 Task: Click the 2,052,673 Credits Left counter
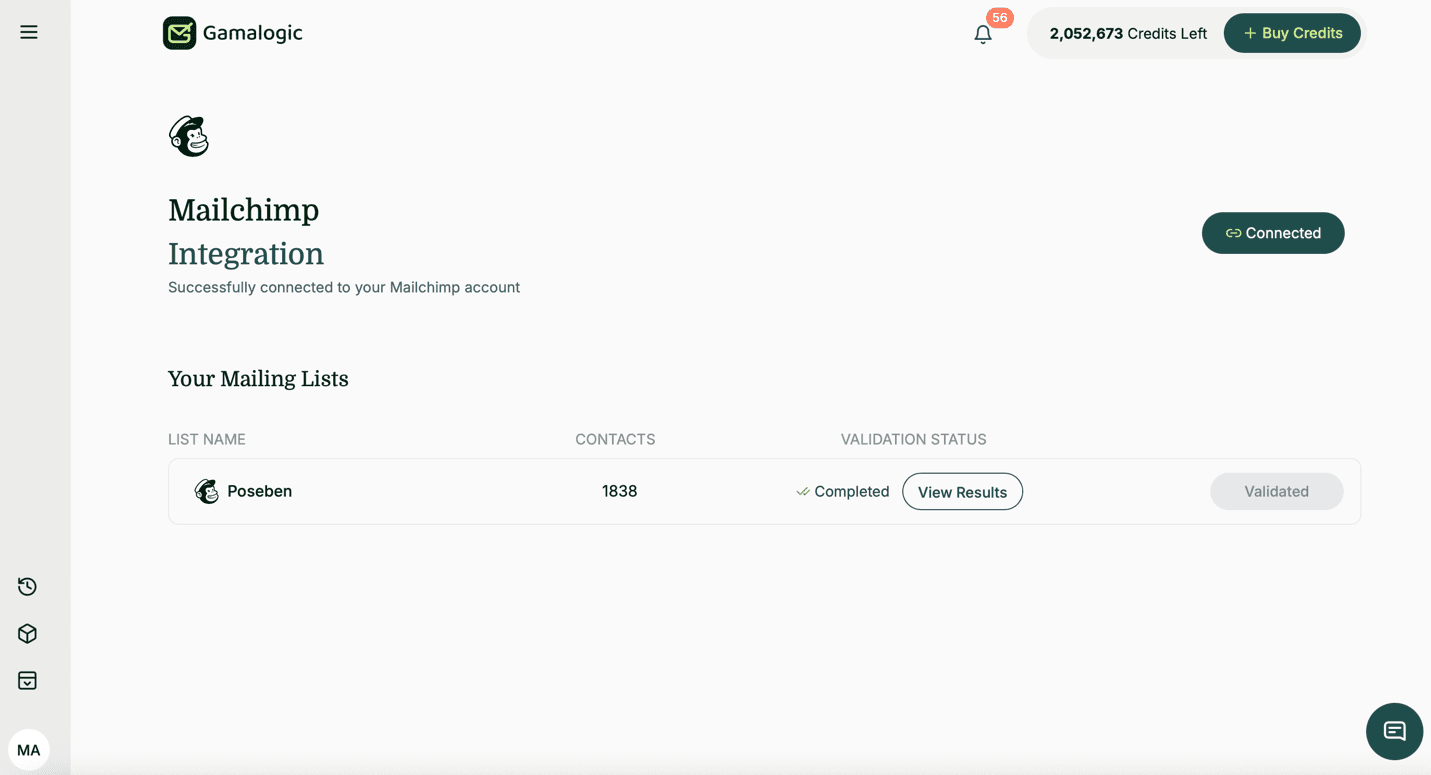(1127, 33)
